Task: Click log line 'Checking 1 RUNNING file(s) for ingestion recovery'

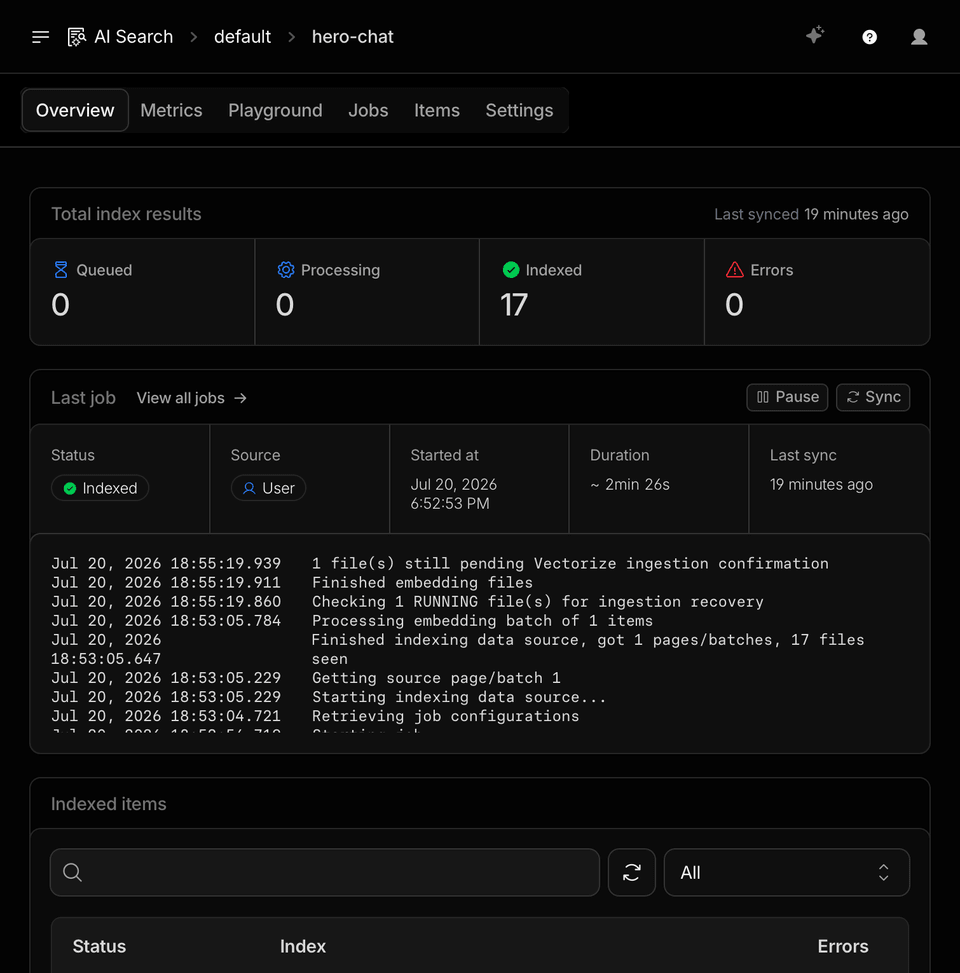Action: [537, 602]
